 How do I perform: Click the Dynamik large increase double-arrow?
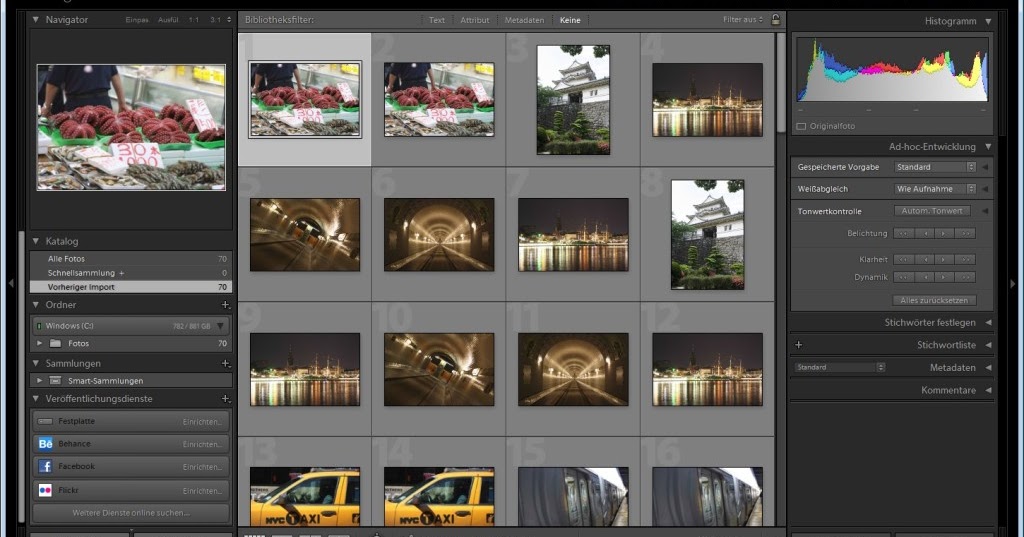coord(965,277)
